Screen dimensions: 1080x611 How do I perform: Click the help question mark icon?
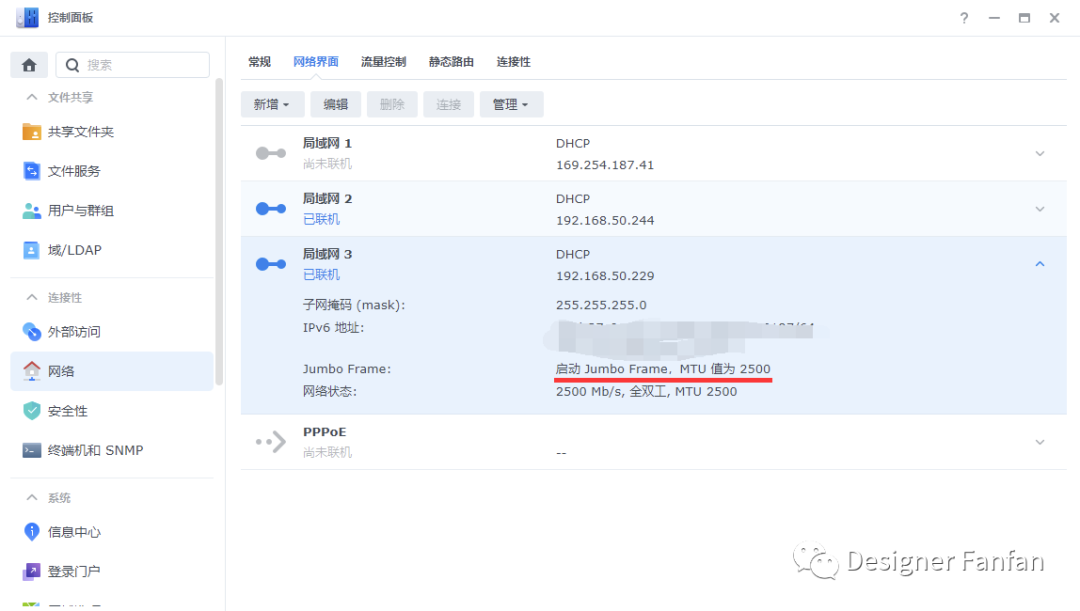point(963,17)
